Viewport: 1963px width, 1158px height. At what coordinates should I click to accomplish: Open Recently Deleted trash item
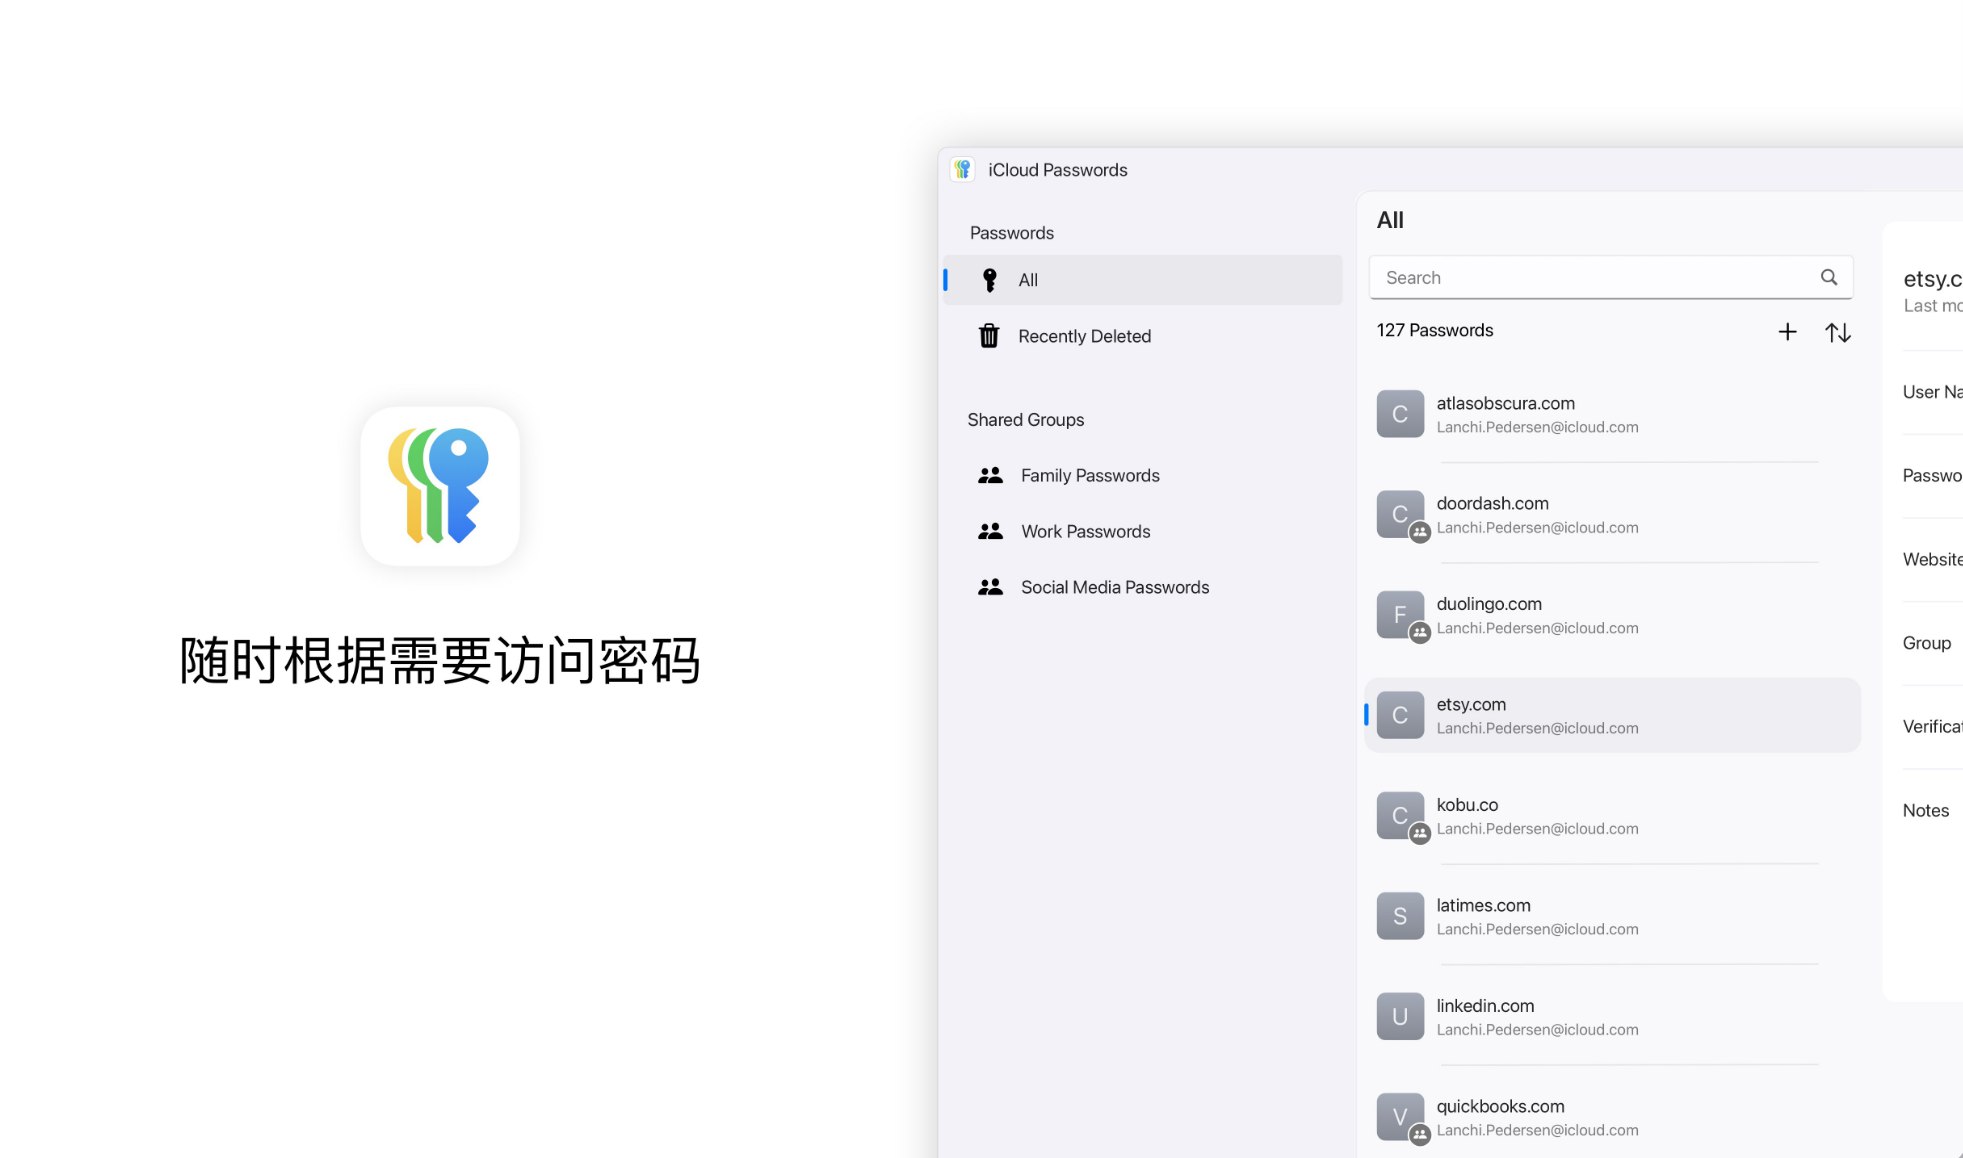[1083, 336]
